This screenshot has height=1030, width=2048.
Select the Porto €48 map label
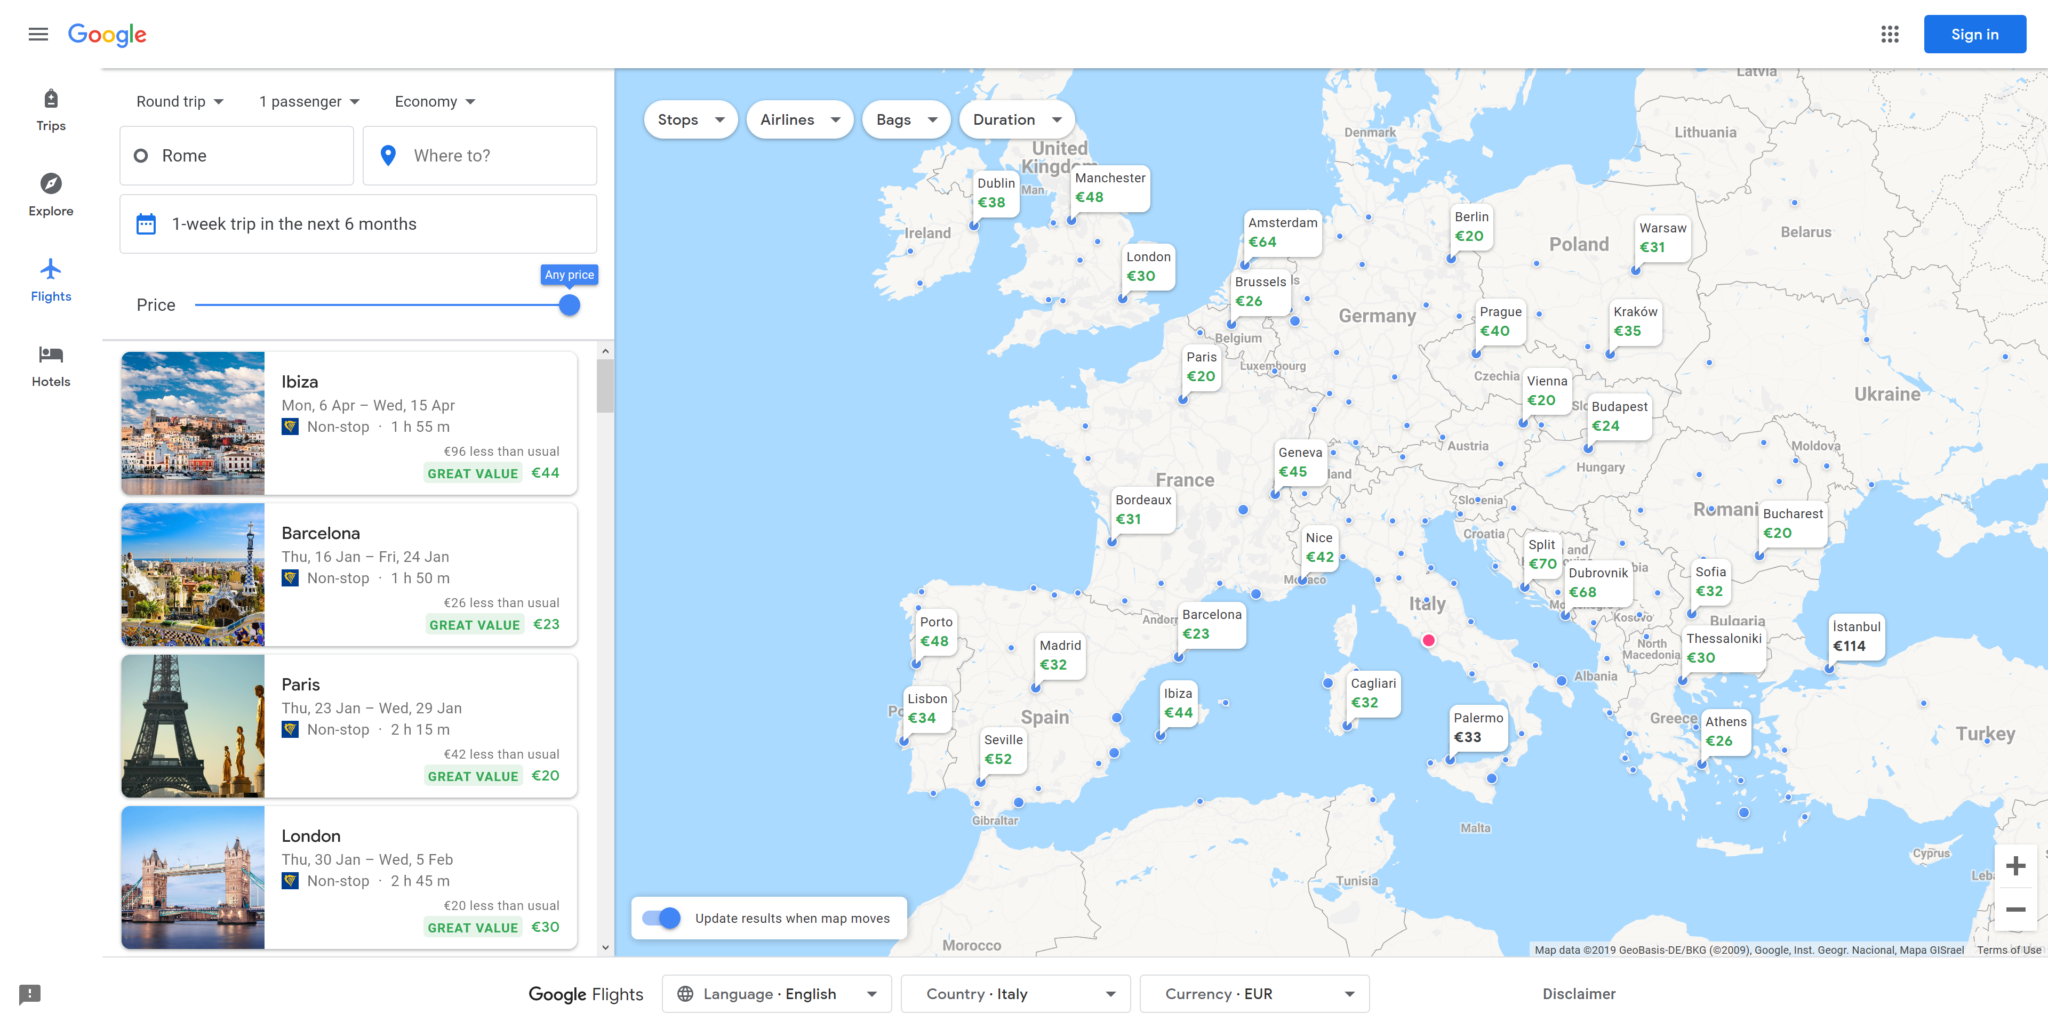(x=936, y=632)
